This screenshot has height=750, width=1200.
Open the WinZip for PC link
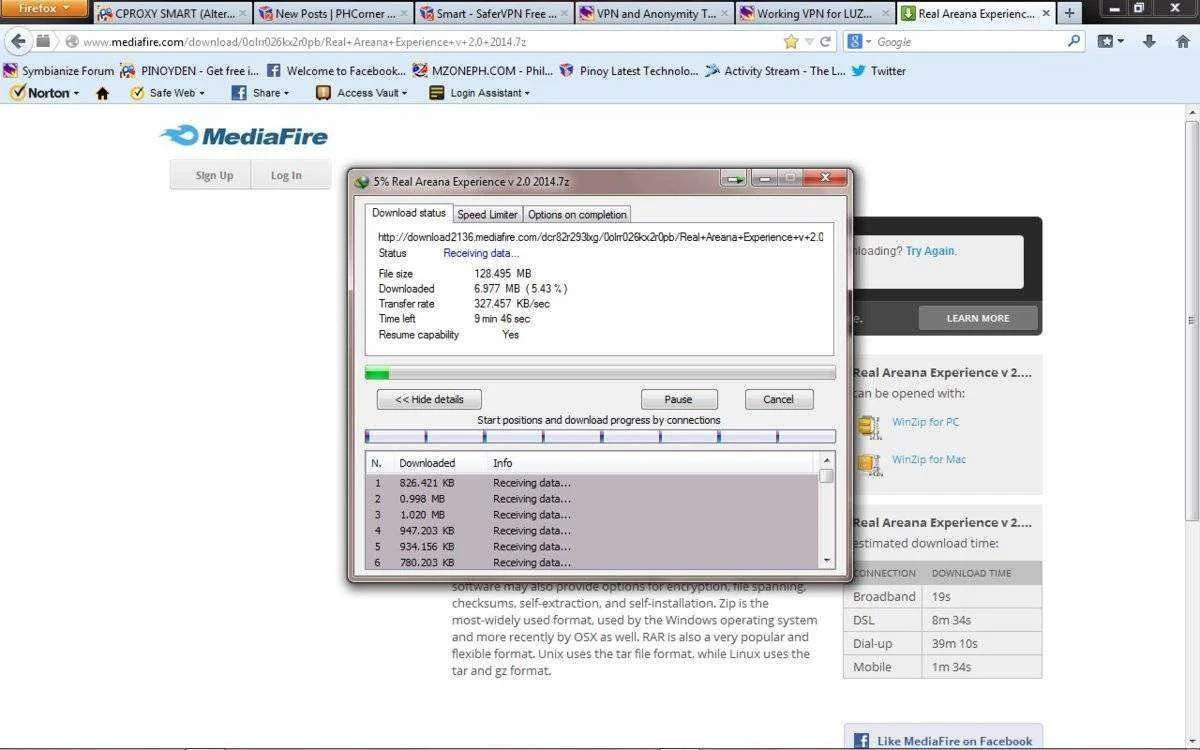pos(925,422)
